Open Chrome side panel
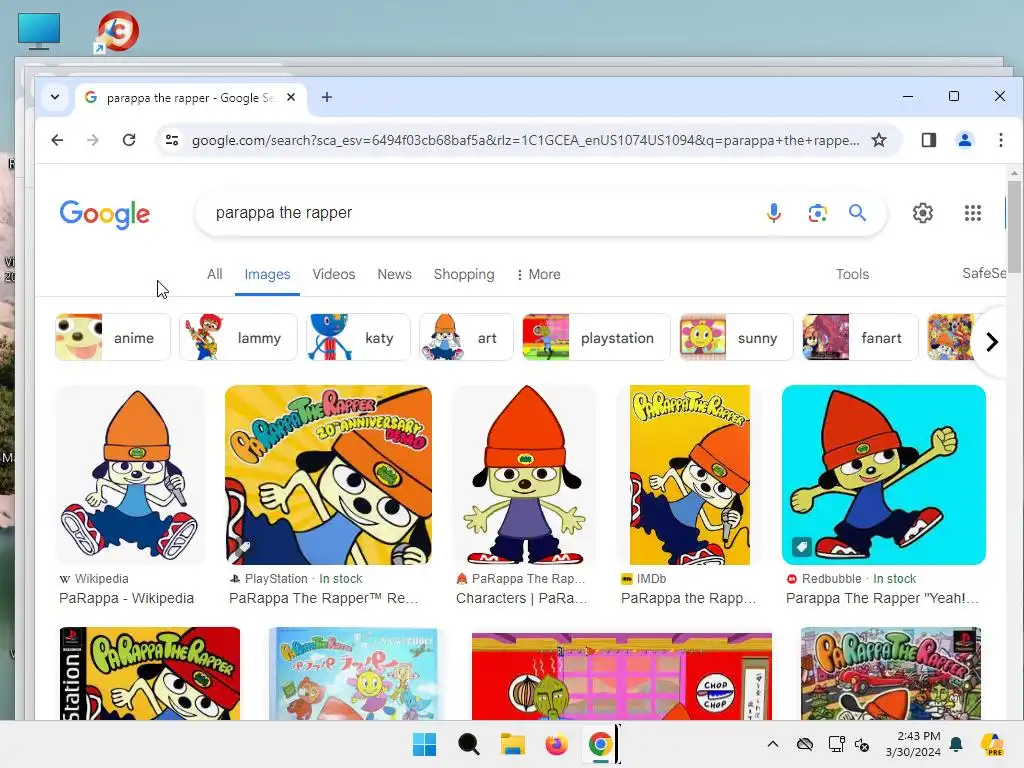 [x=929, y=140]
